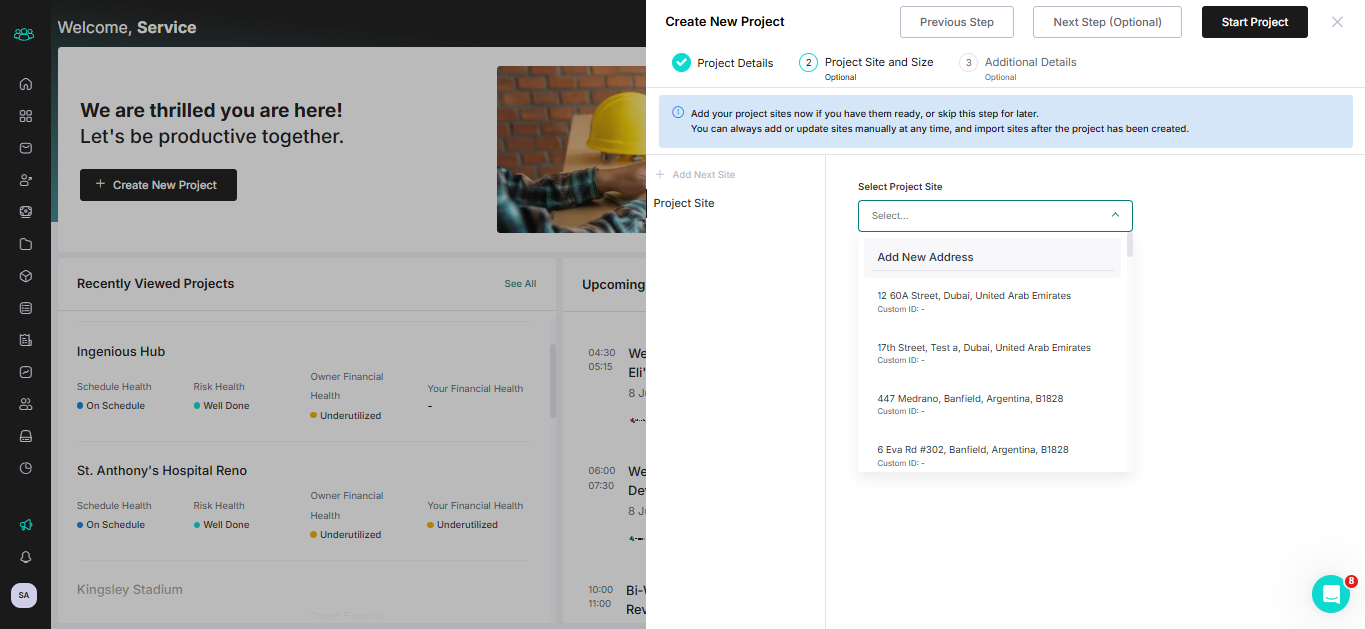Viewport: 1365px width, 629px height.
Task: Open the list icon in sidebar
Action: (26, 308)
